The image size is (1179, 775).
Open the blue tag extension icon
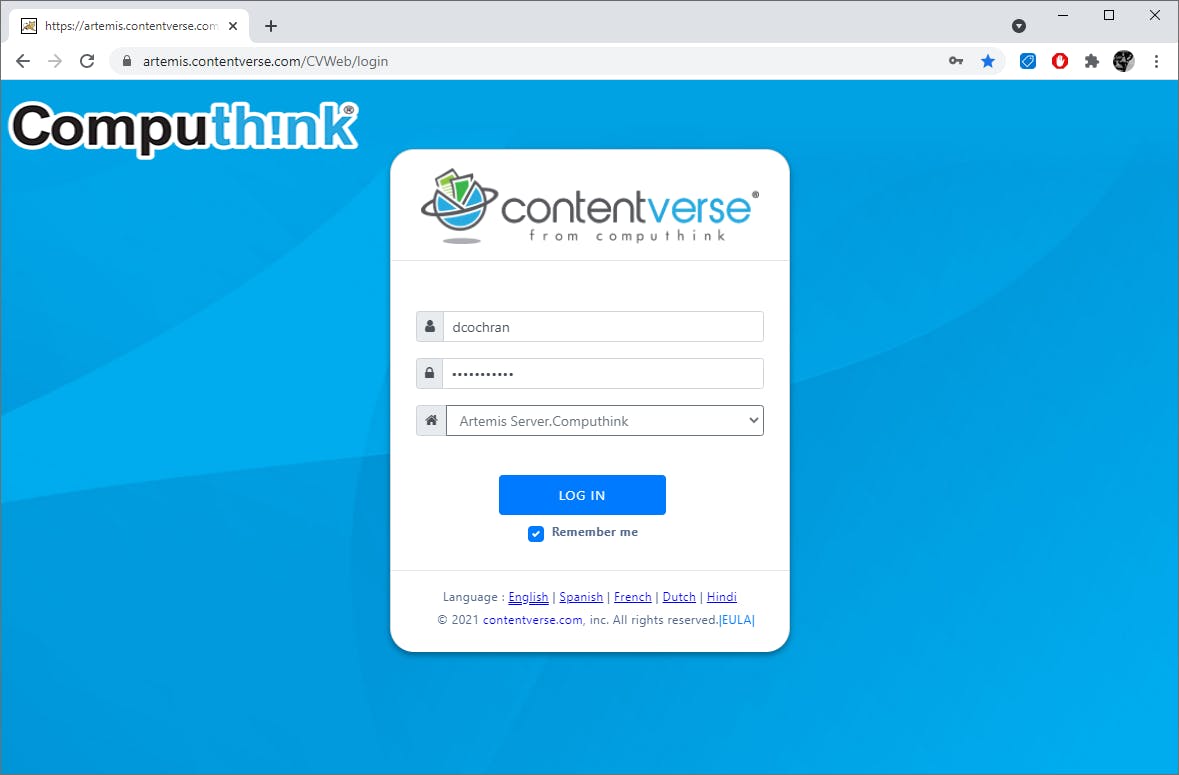click(1028, 61)
